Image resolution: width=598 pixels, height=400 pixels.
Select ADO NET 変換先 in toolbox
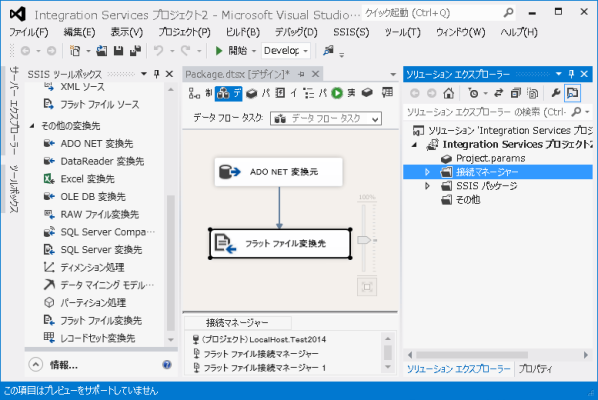(97, 143)
